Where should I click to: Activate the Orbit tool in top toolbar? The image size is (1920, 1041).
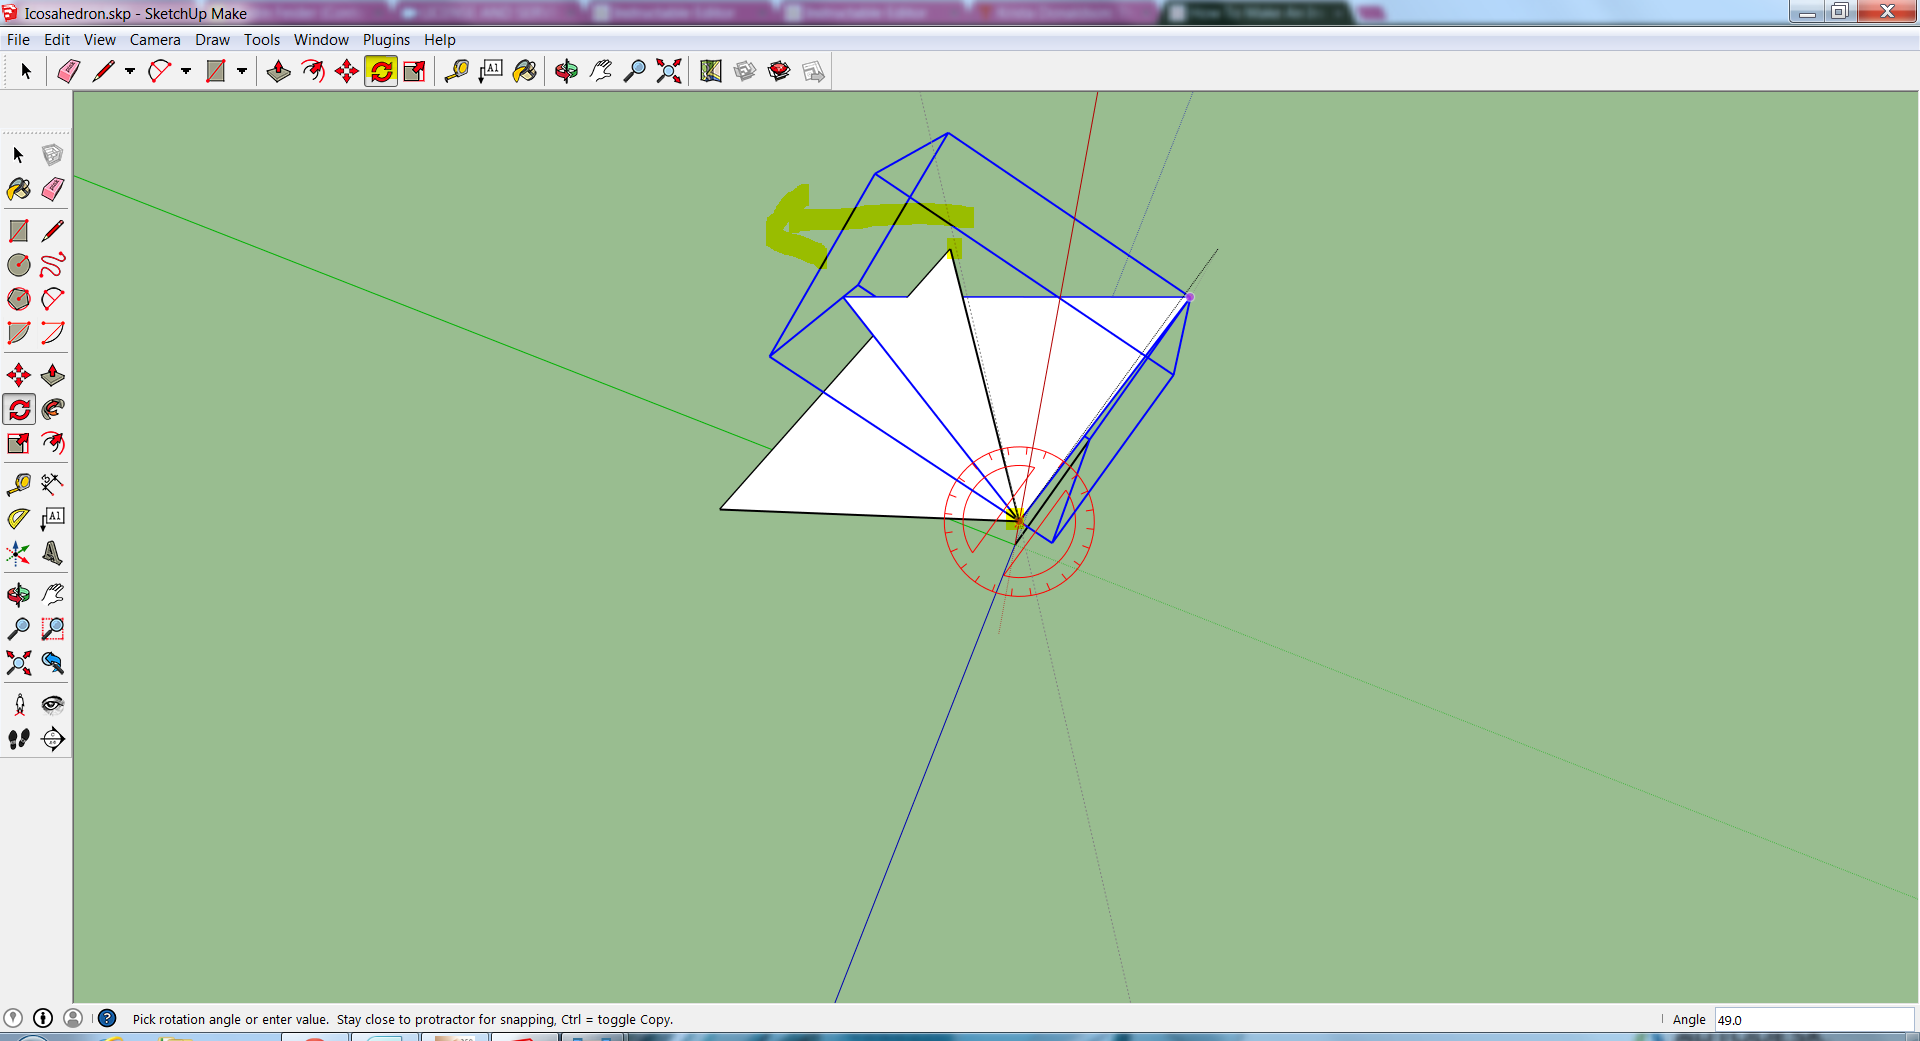click(566, 71)
